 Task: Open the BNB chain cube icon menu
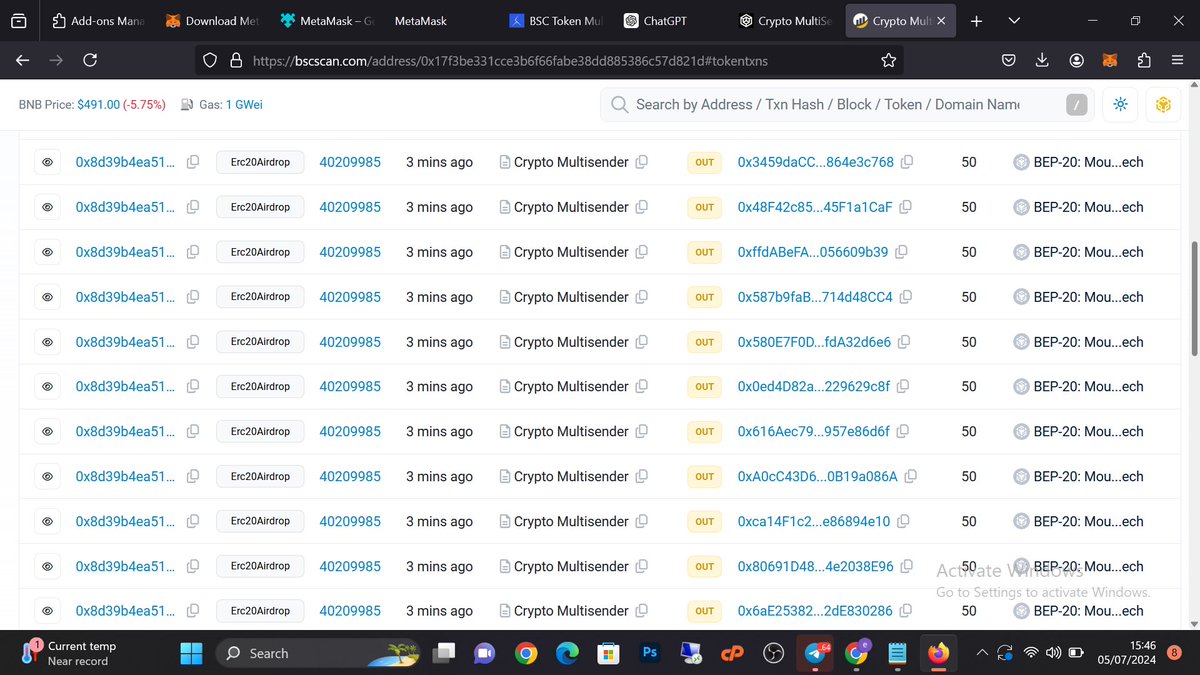(1163, 104)
